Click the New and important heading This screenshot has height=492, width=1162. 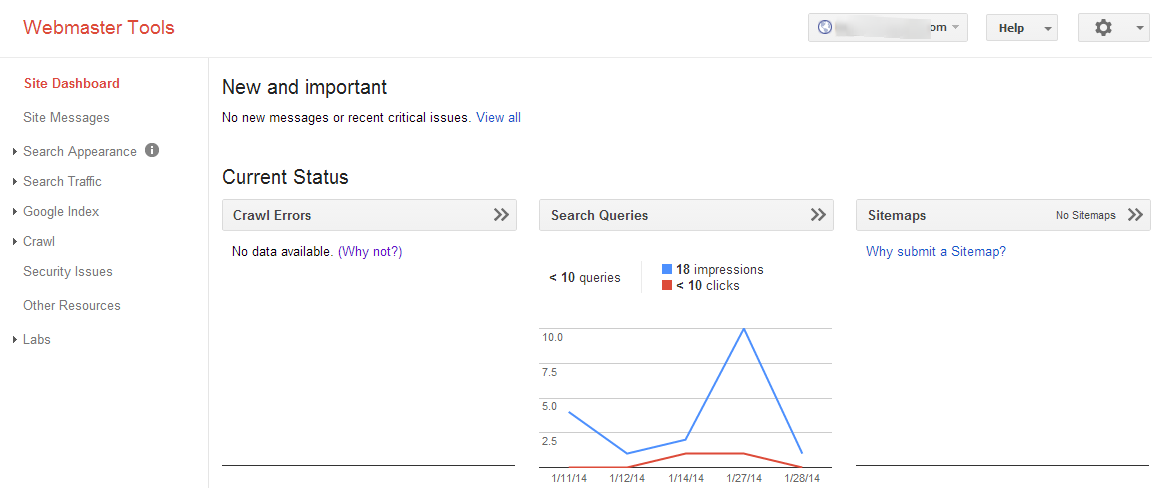click(305, 87)
